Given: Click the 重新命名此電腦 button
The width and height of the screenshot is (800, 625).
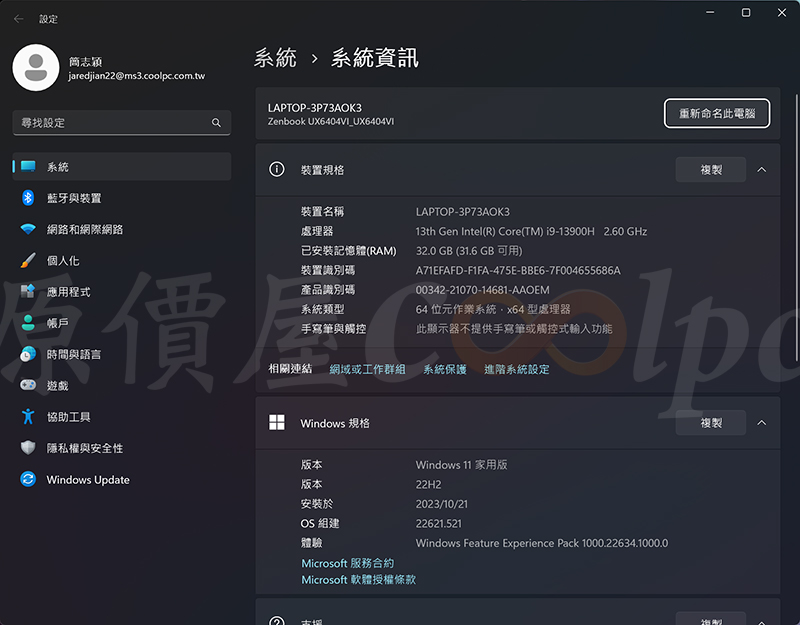Looking at the screenshot, I should (x=717, y=113).
